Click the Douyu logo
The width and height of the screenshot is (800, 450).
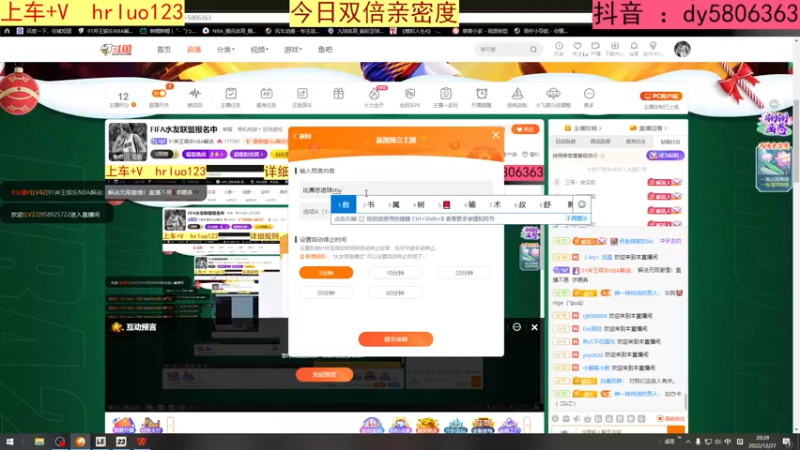116,49
